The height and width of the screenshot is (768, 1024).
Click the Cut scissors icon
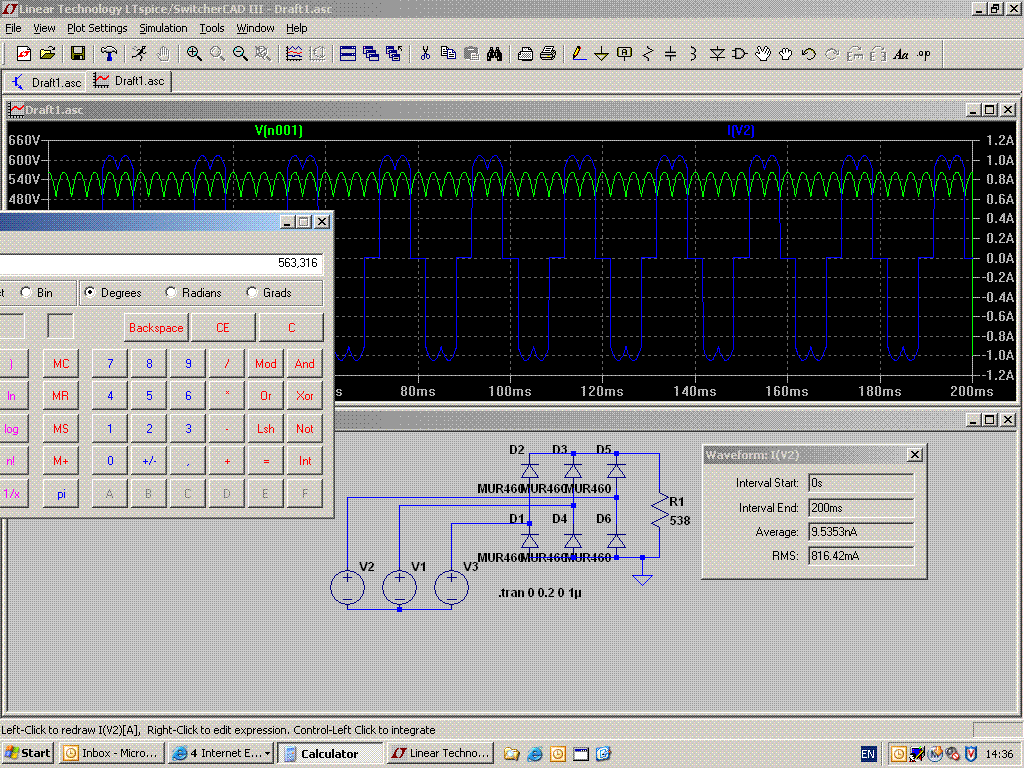click(x=425, y=54)
